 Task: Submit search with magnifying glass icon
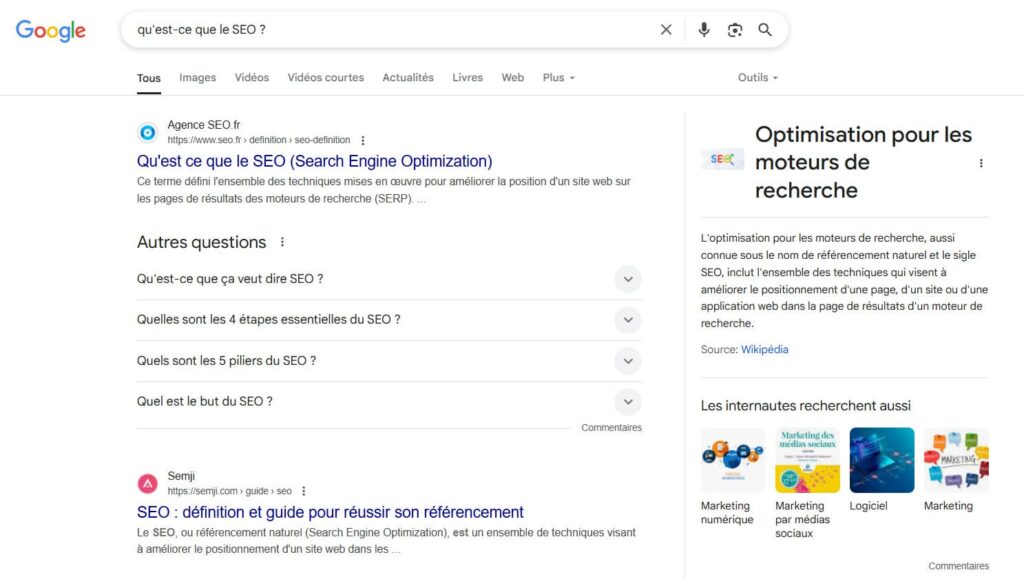coord(765,29)
